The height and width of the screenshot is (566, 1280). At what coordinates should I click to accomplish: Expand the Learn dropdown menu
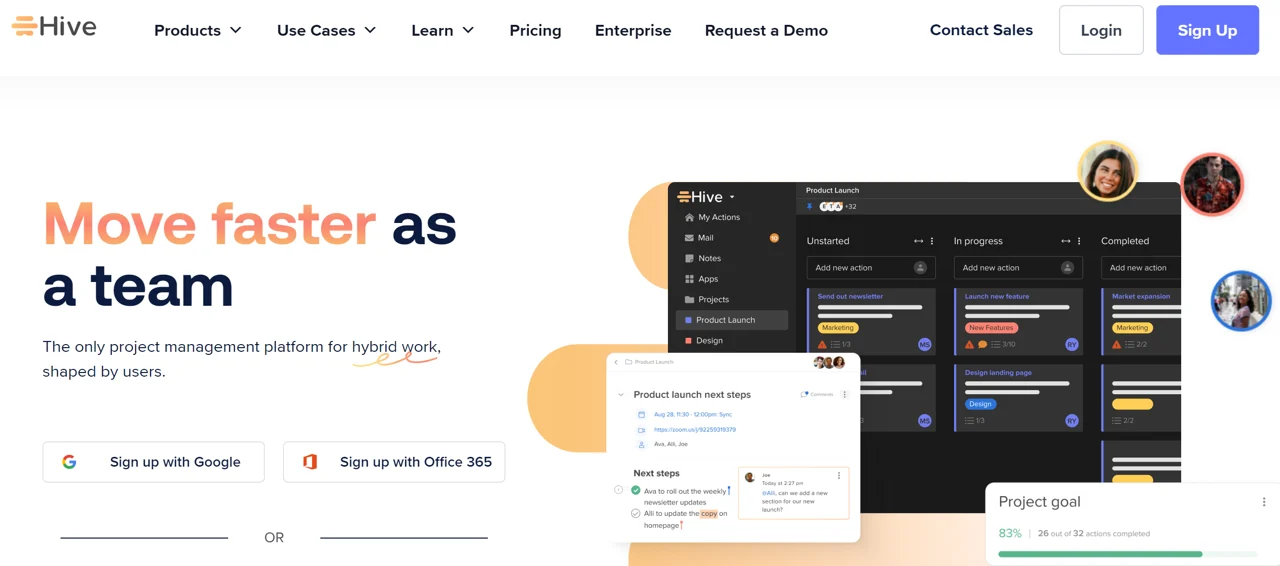(x=443, y=30)
